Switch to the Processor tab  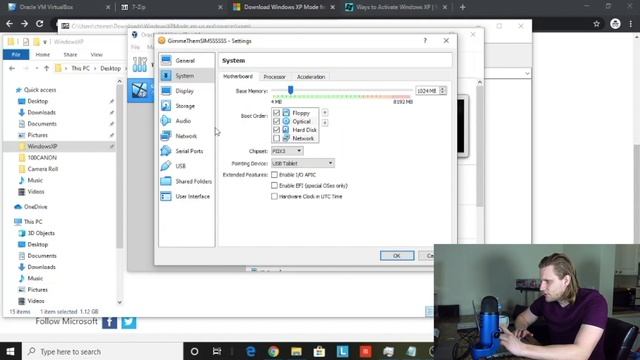[x=274, y=77]
